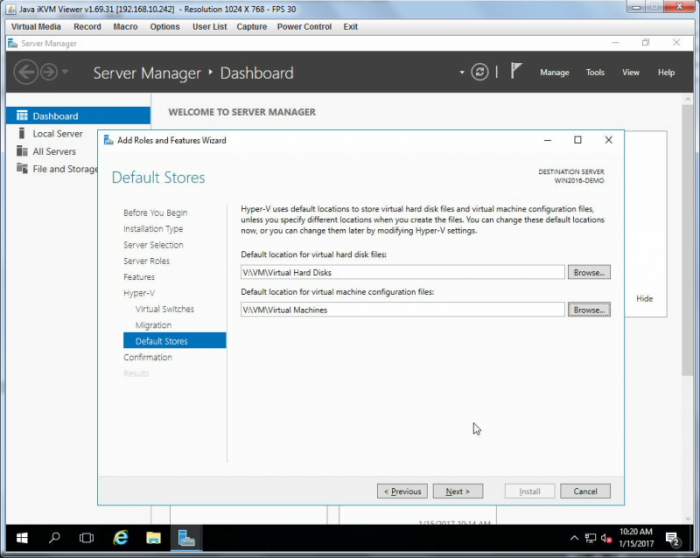Go back with Server Manager back arrow
The image size is (700, 558).
click(25, 72)
